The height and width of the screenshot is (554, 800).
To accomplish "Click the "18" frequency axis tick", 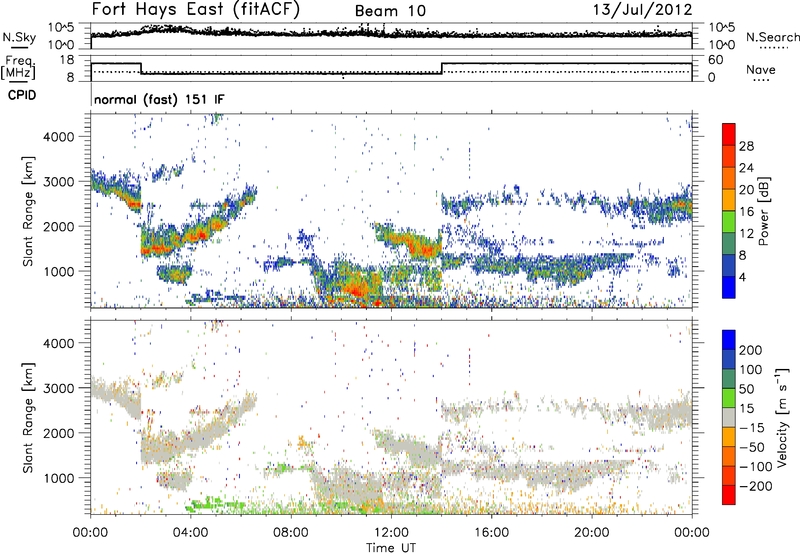I will tap(67, 60).
